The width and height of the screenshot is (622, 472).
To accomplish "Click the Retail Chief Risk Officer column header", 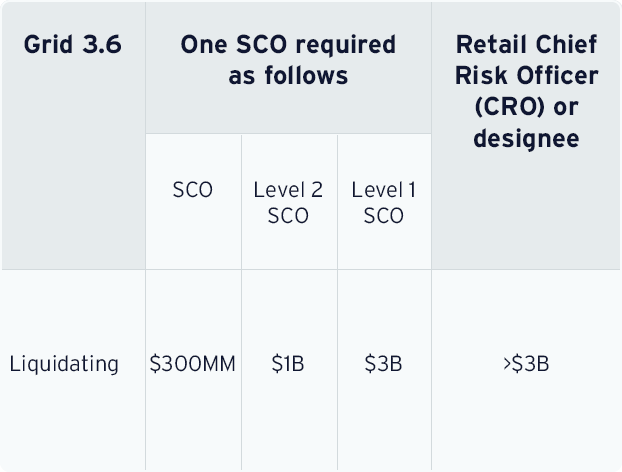I will click(526, 91).
